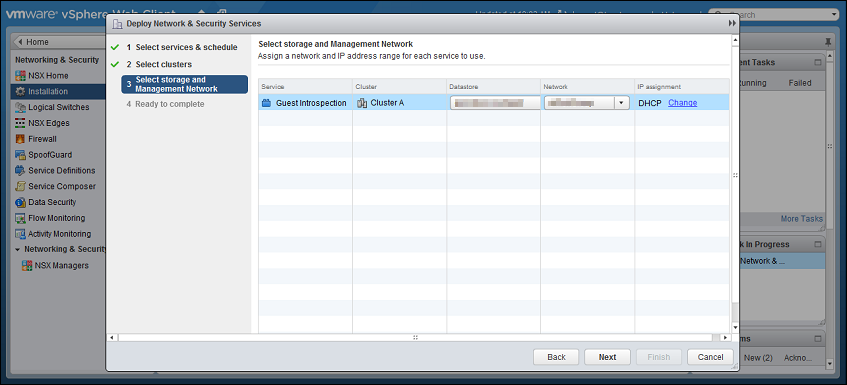Click the Recent Tasks panel maximize icon
The image size is (847, 385).
(817, 63)
